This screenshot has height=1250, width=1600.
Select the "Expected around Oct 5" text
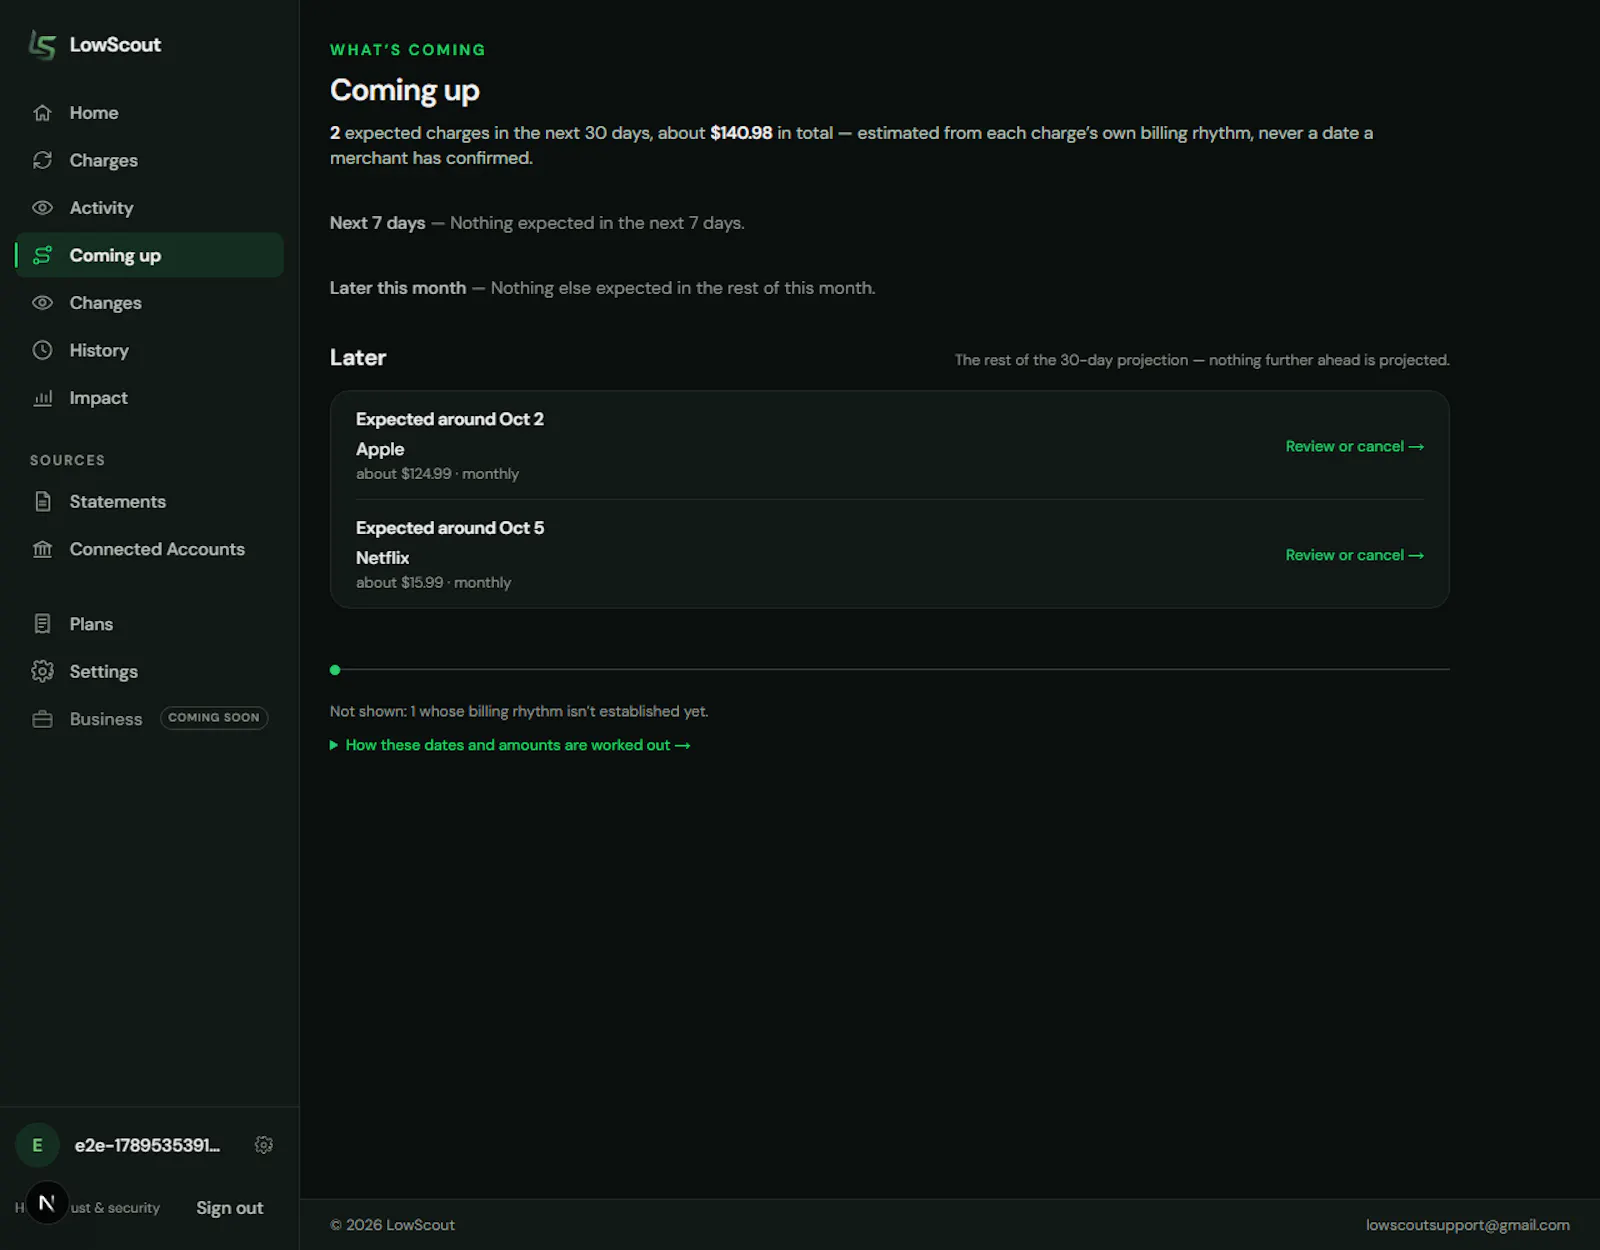tap(450, 528)
